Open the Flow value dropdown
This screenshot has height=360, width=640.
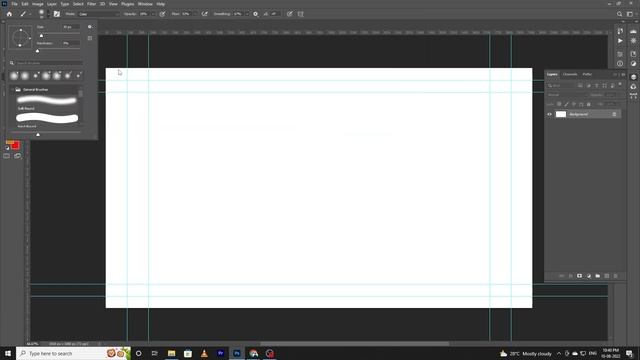click(x=195, y=14)
